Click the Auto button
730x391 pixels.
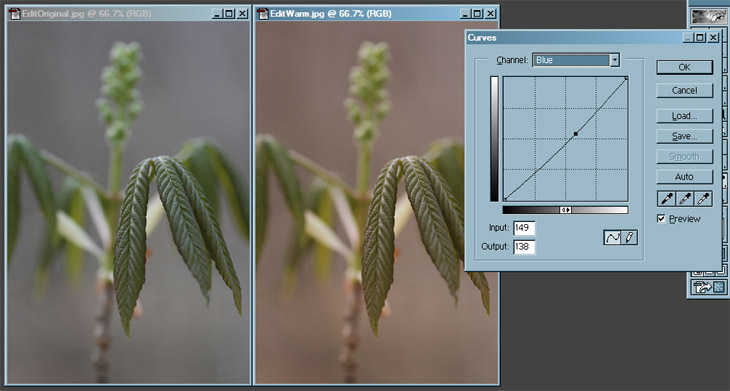684,177
